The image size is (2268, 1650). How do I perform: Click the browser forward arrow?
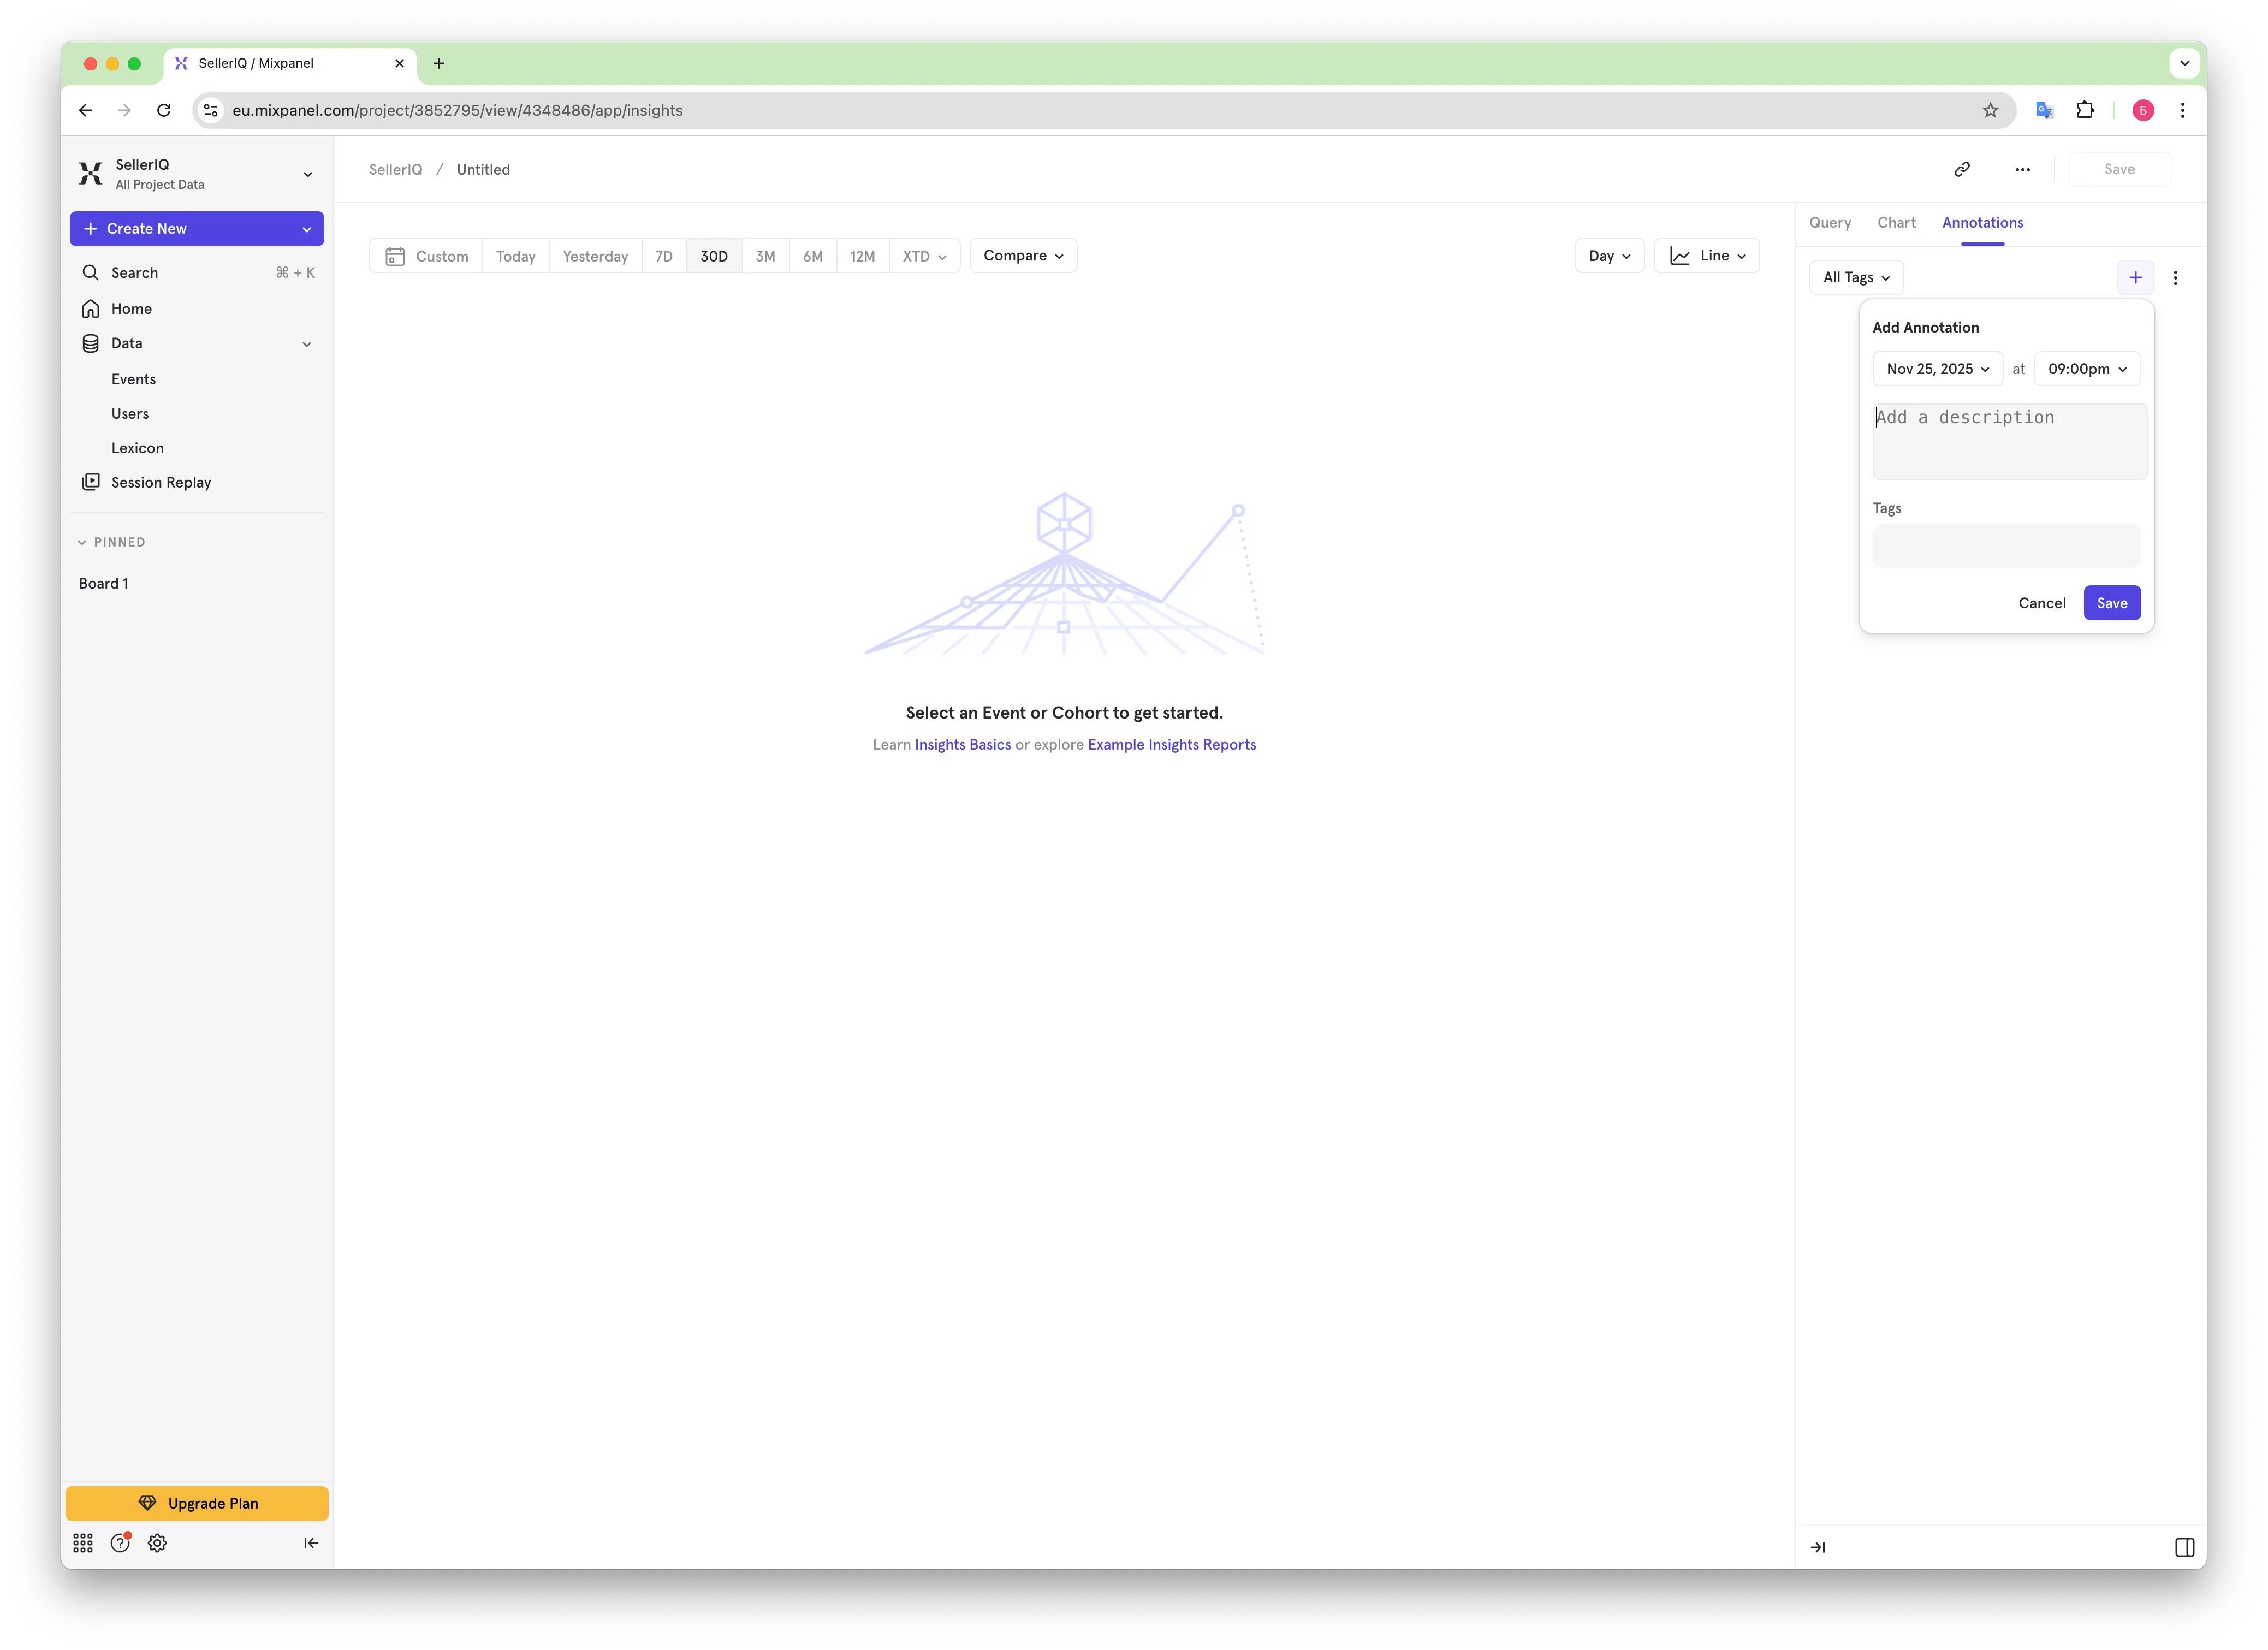coord(124,110)
